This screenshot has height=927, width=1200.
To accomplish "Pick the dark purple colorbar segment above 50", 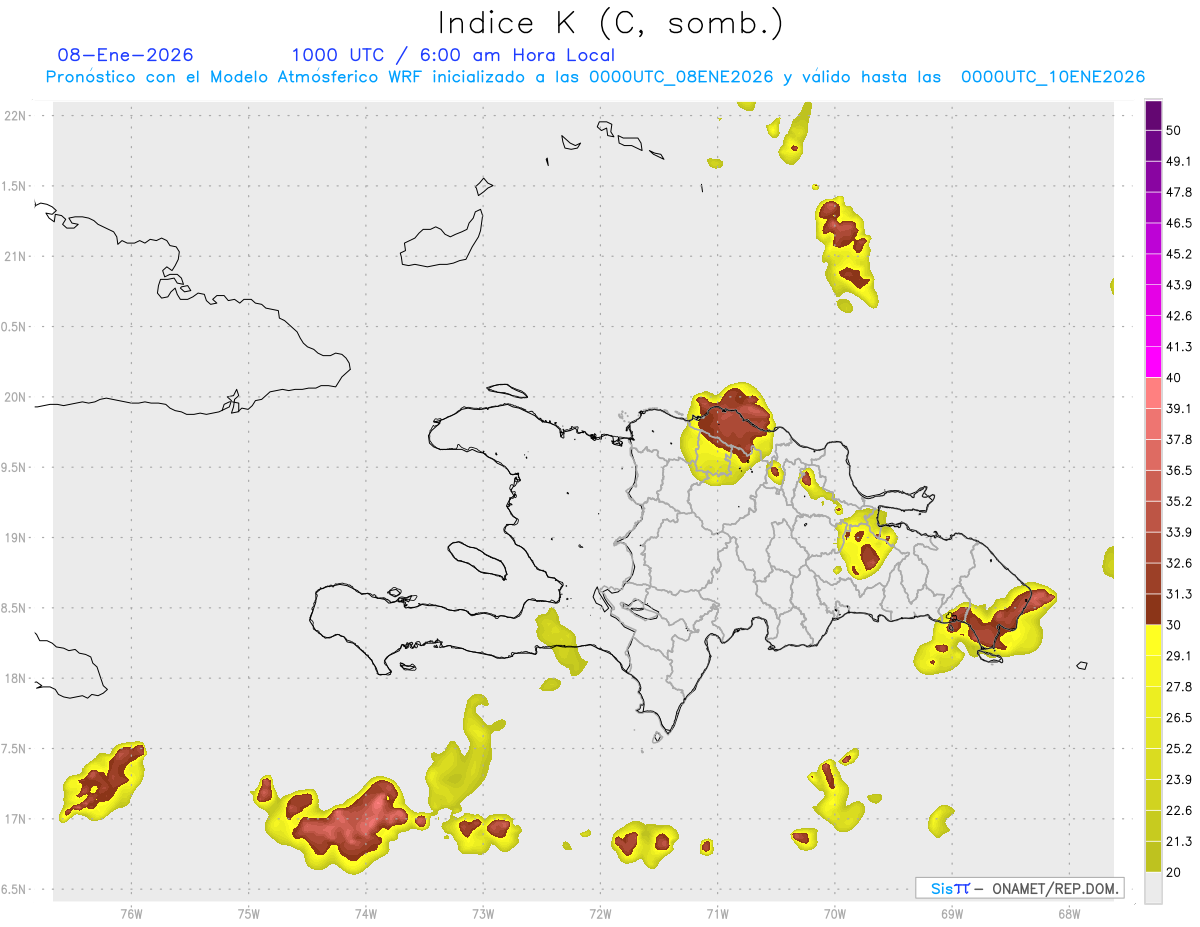I will coord(1153,116).
